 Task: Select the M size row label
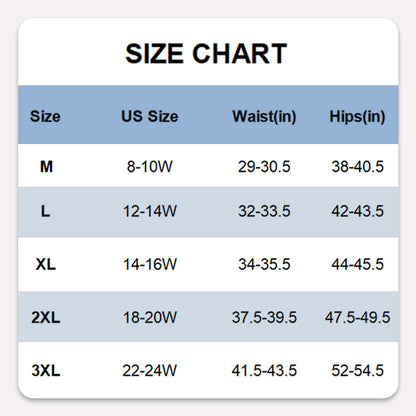(x=46, y=166)
